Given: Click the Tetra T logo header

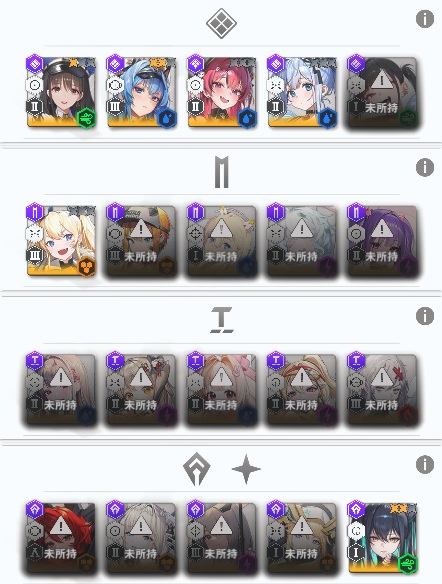Looking at the screenshot, I should tap(222, 320).
